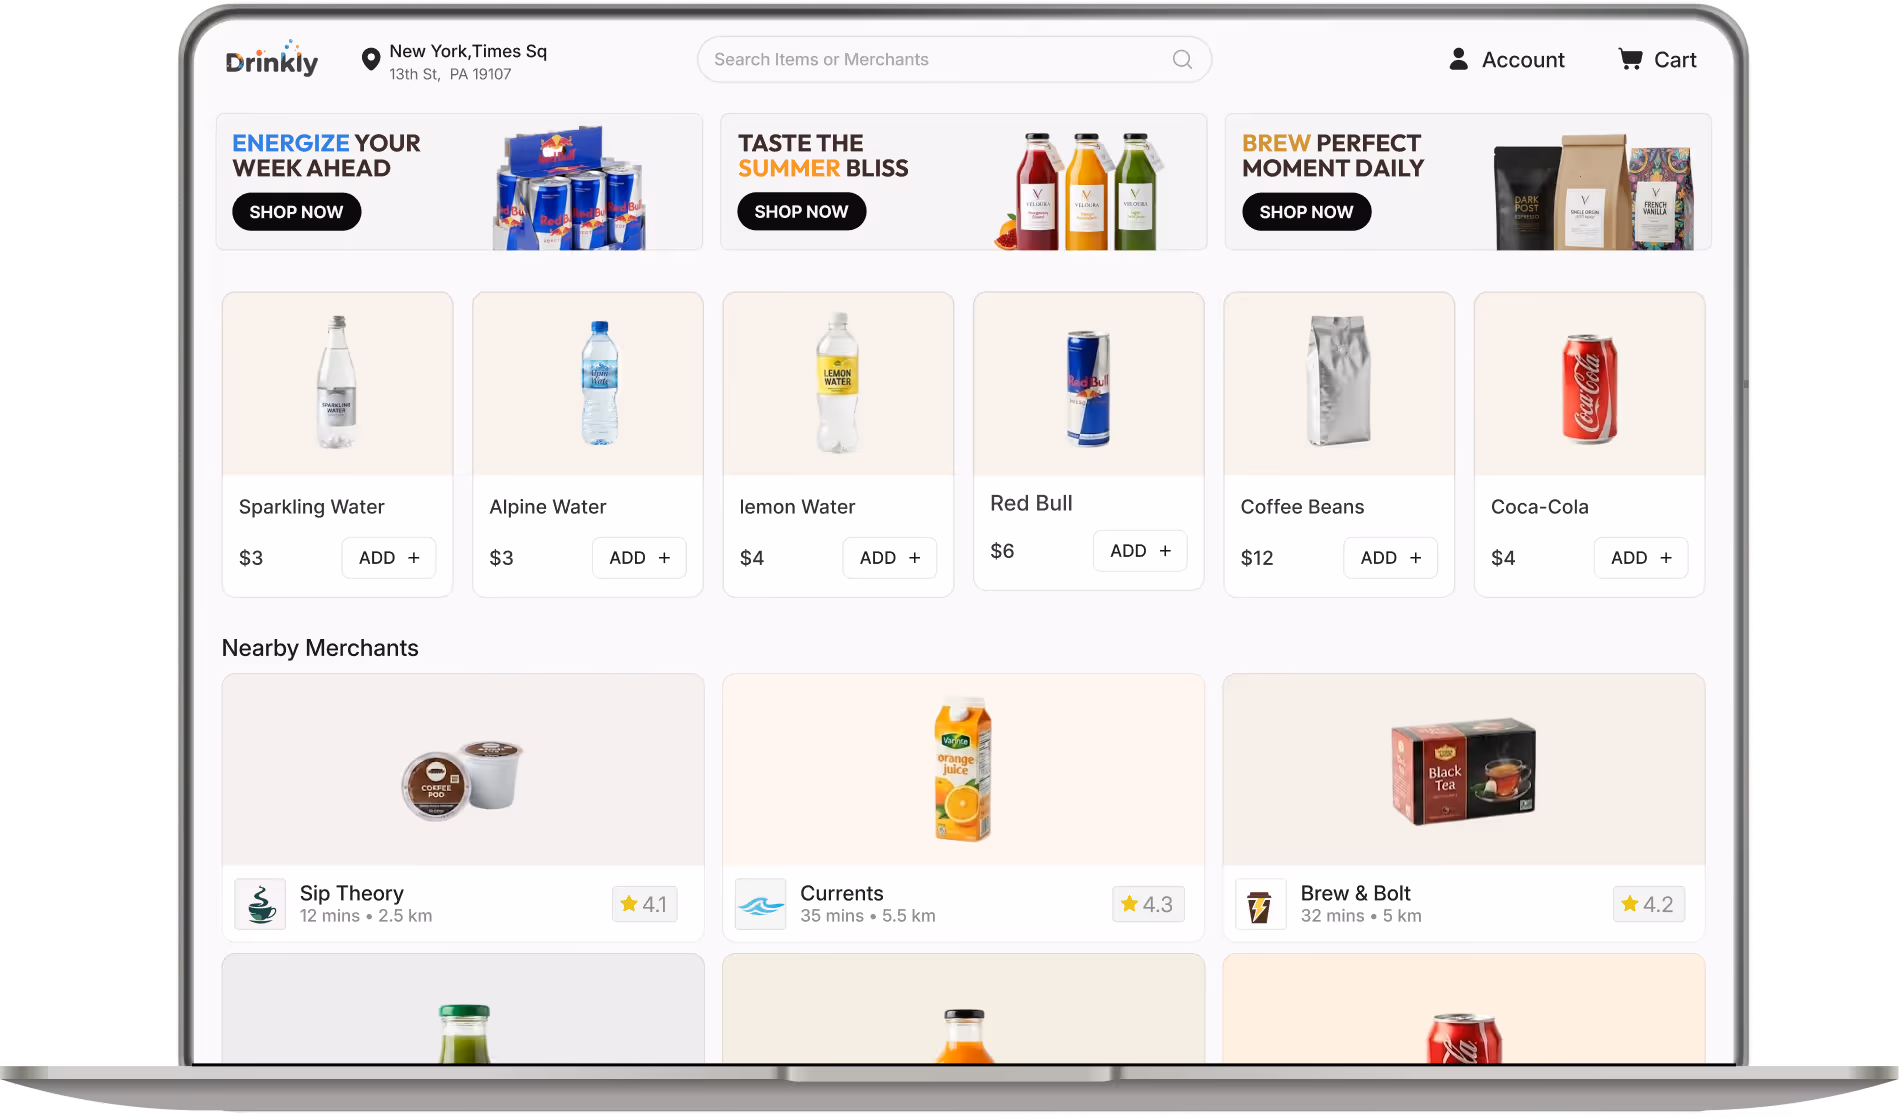Shop now on Brew Perfect Moment banner
1899x1118 pixels.
pos(1306,212)
